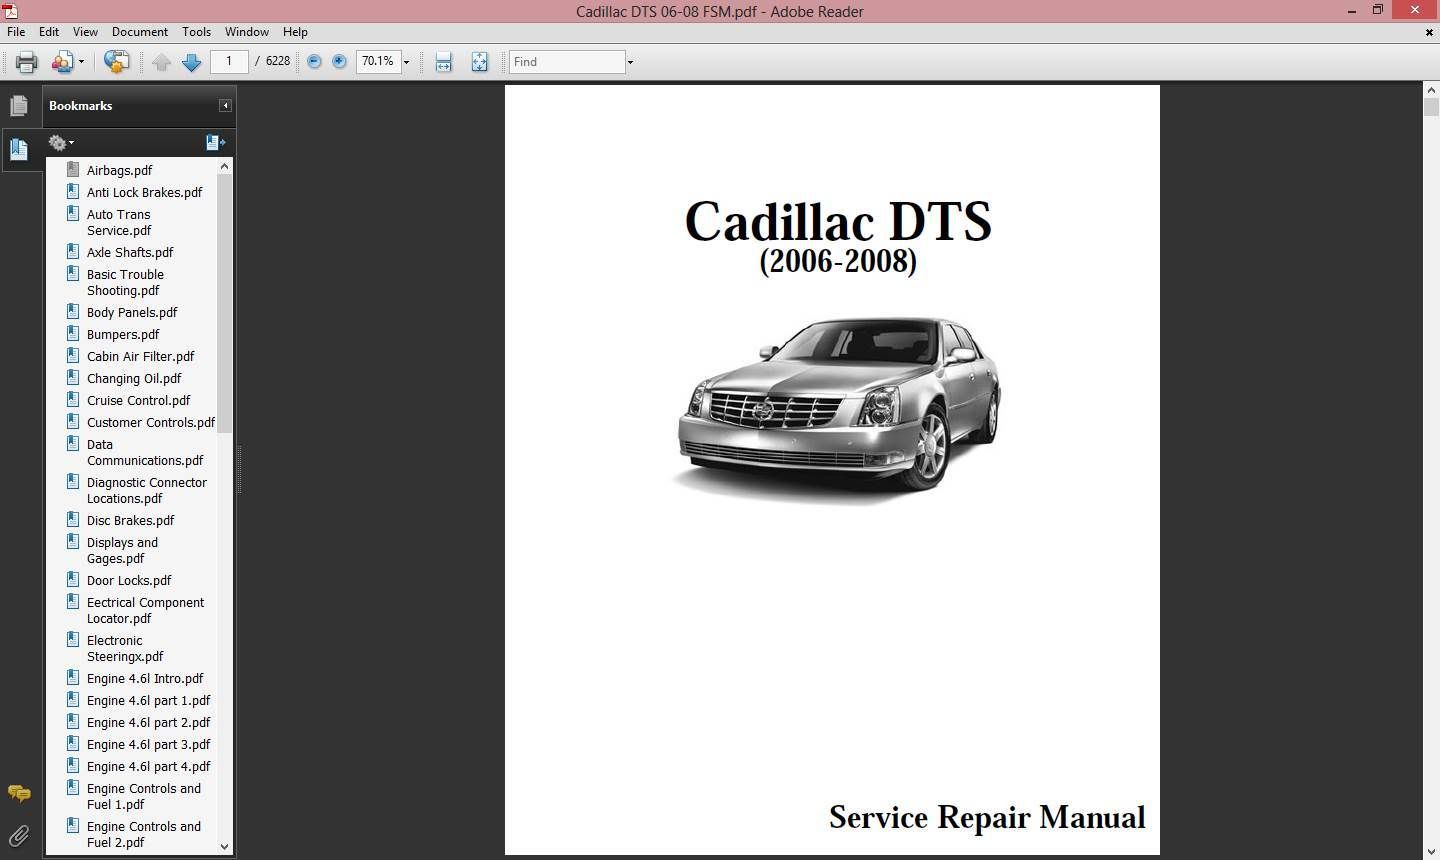Open the Displays and Gages.pdf bookmark
The image size is (1440, 860).
(x=122, y=550)
